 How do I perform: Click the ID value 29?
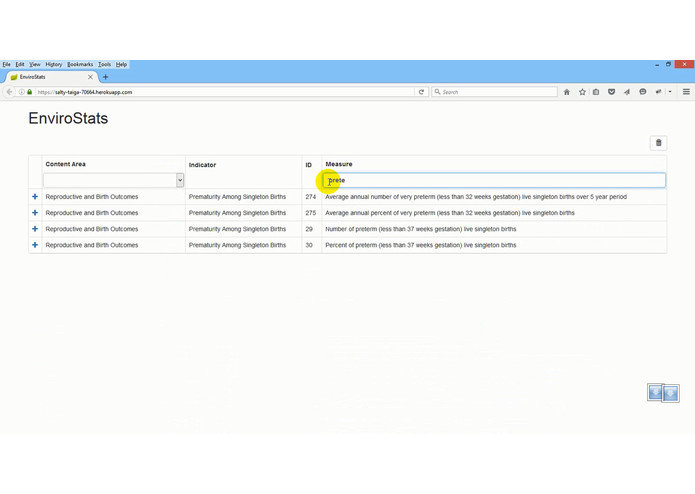tap(309, 229)
